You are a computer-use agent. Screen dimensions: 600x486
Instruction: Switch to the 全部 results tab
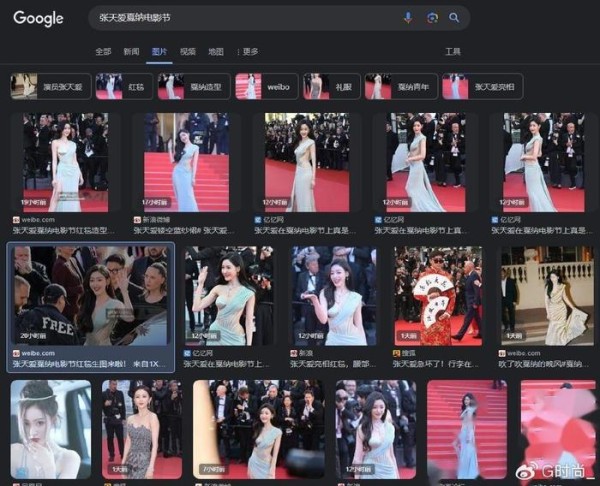tap(103, 52)
